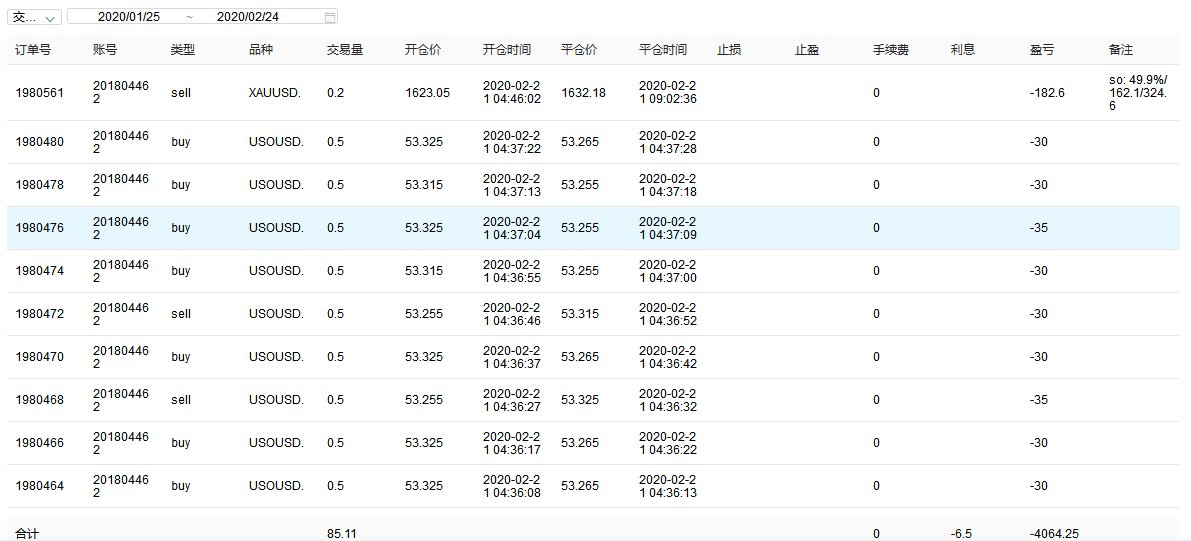Click the 账号 column header
Viewport: 1191px width, 541px height.
105,49
